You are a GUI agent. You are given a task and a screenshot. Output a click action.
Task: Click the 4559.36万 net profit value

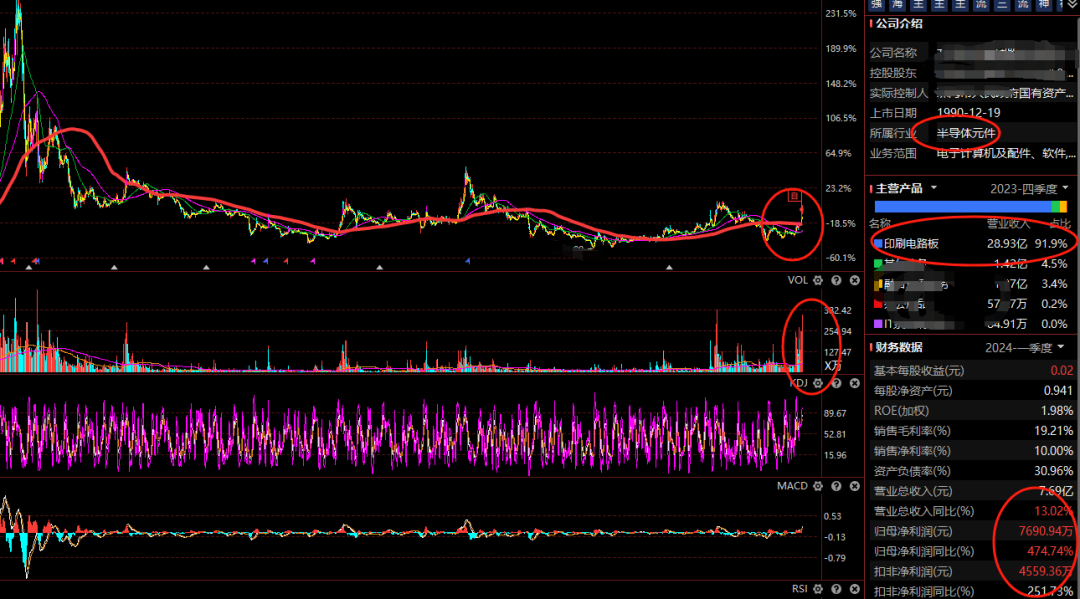tap(1046, 571)
